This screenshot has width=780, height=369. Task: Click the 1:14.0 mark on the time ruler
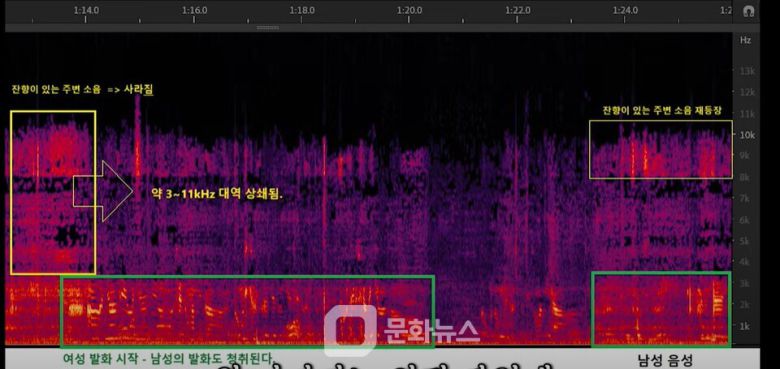[86, 10]
